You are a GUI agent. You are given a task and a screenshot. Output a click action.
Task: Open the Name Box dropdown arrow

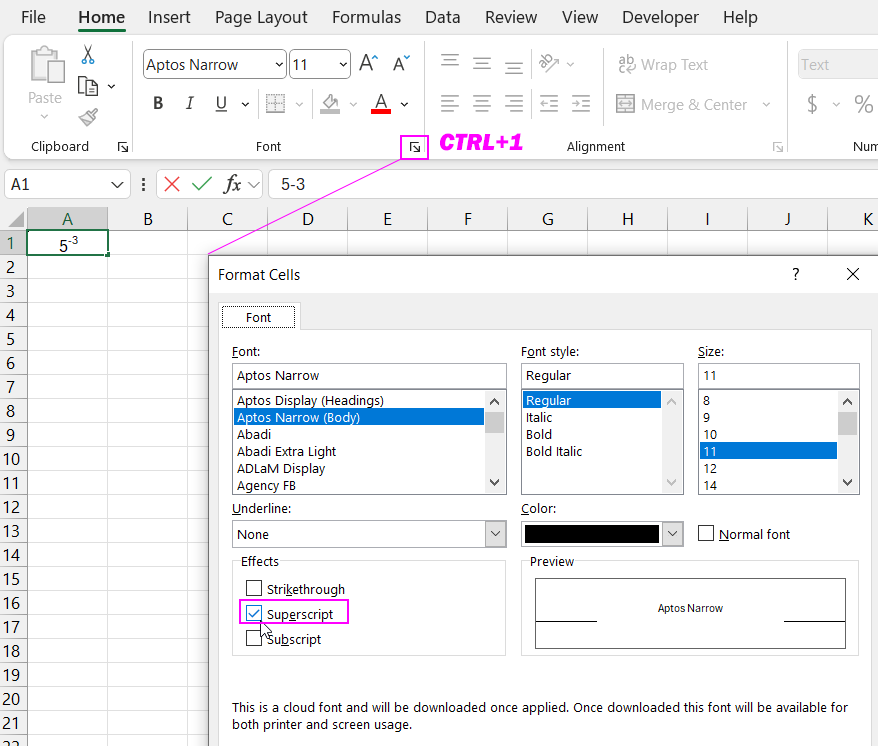(118, 185)
